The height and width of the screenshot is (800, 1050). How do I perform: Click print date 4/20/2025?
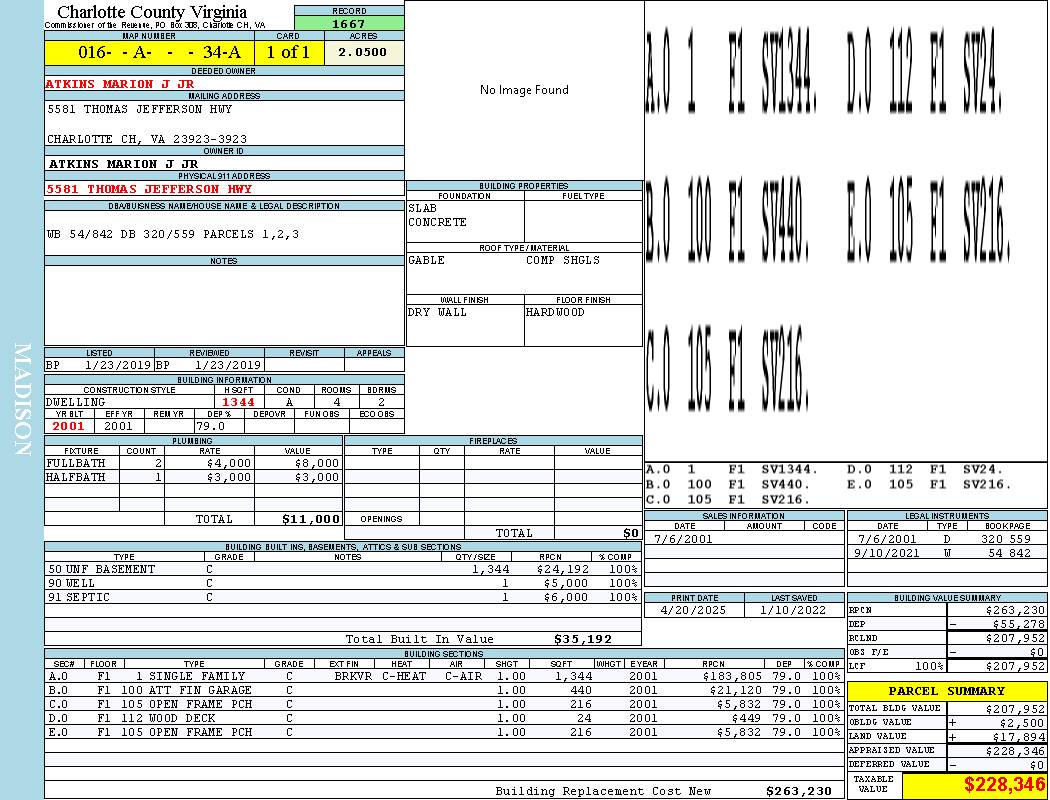pos(692,610)
